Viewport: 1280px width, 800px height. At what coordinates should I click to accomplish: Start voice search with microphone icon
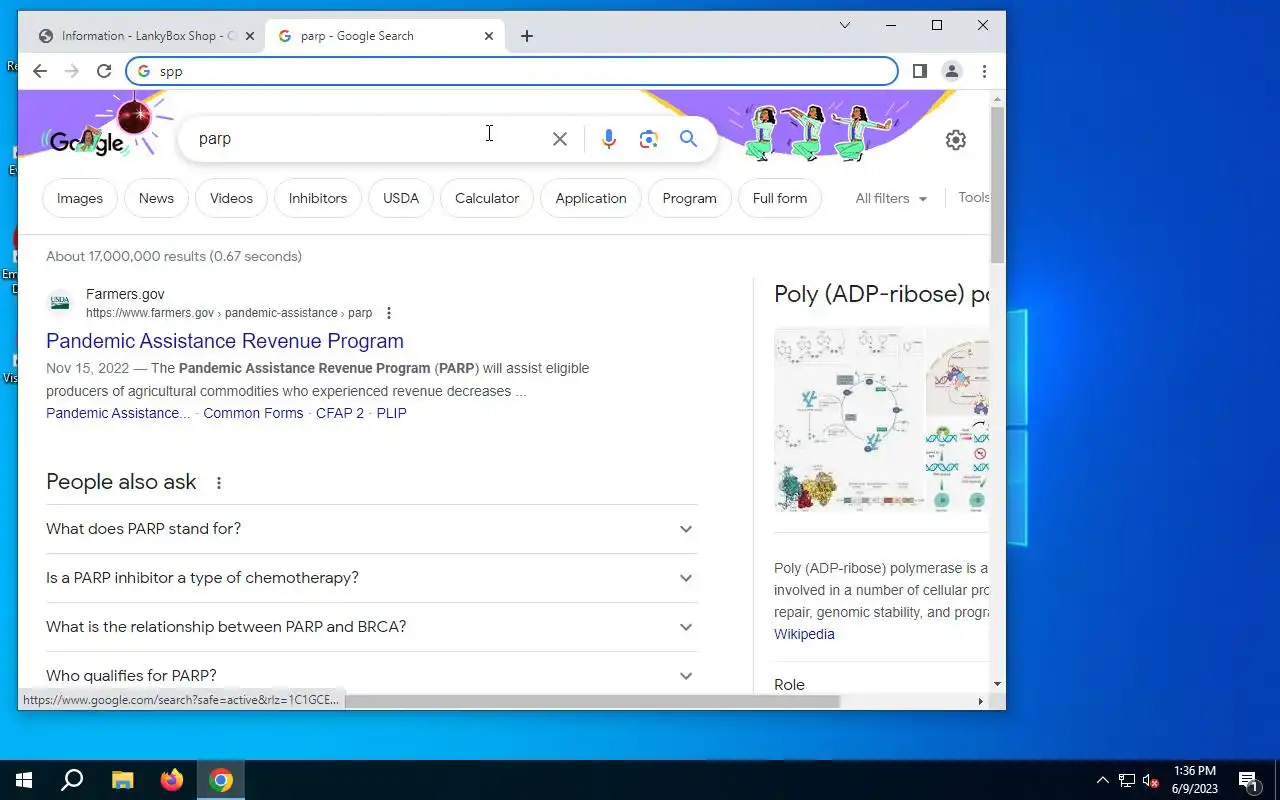point(609,139)
